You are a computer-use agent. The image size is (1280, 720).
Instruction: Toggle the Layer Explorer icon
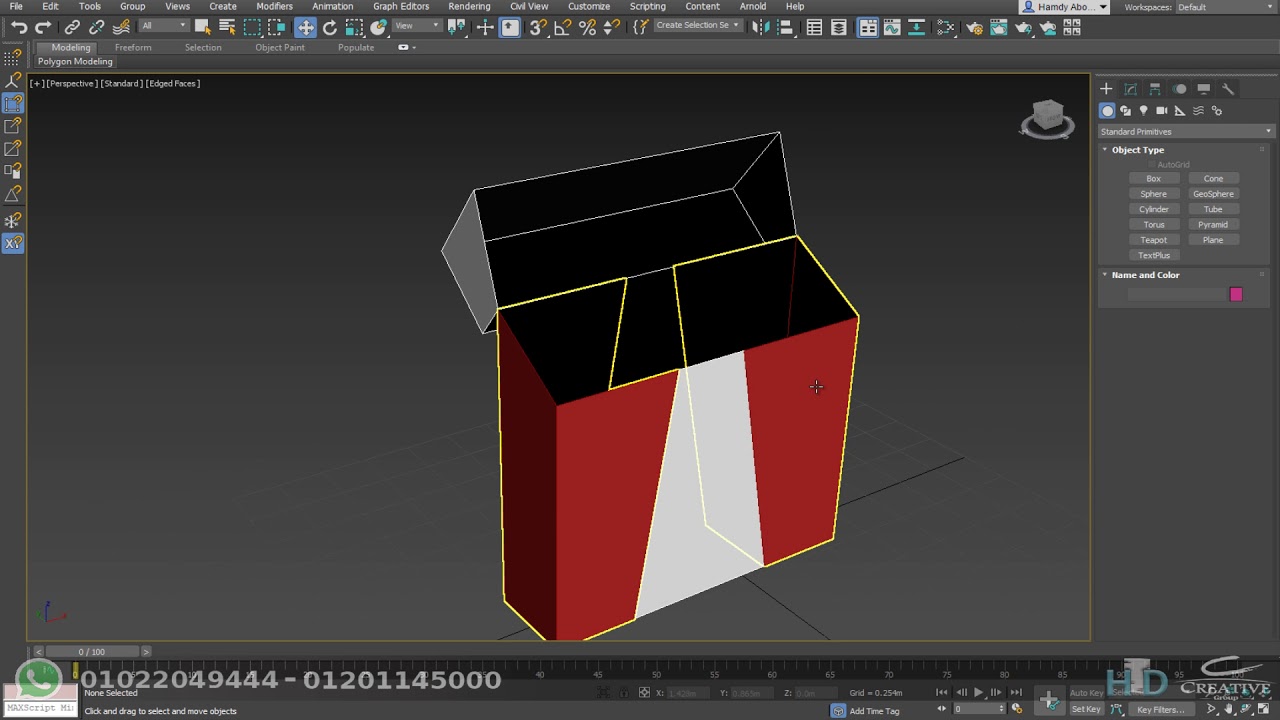839,28
